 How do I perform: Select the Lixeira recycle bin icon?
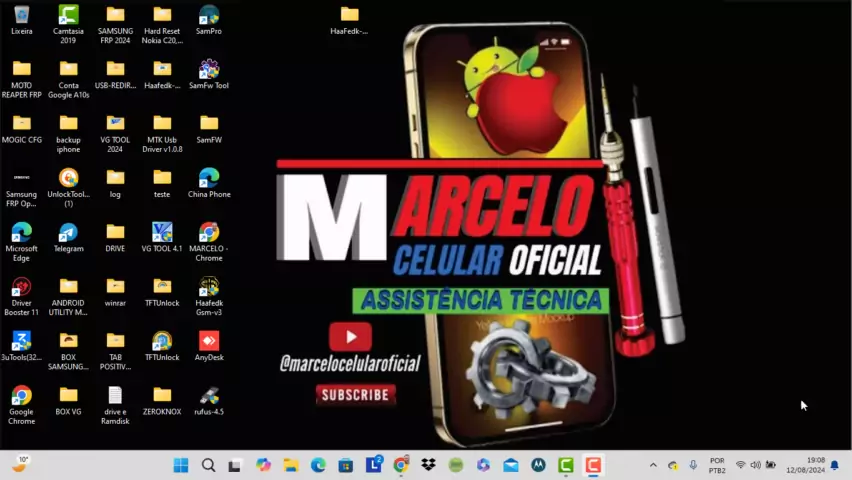point(21,16)
